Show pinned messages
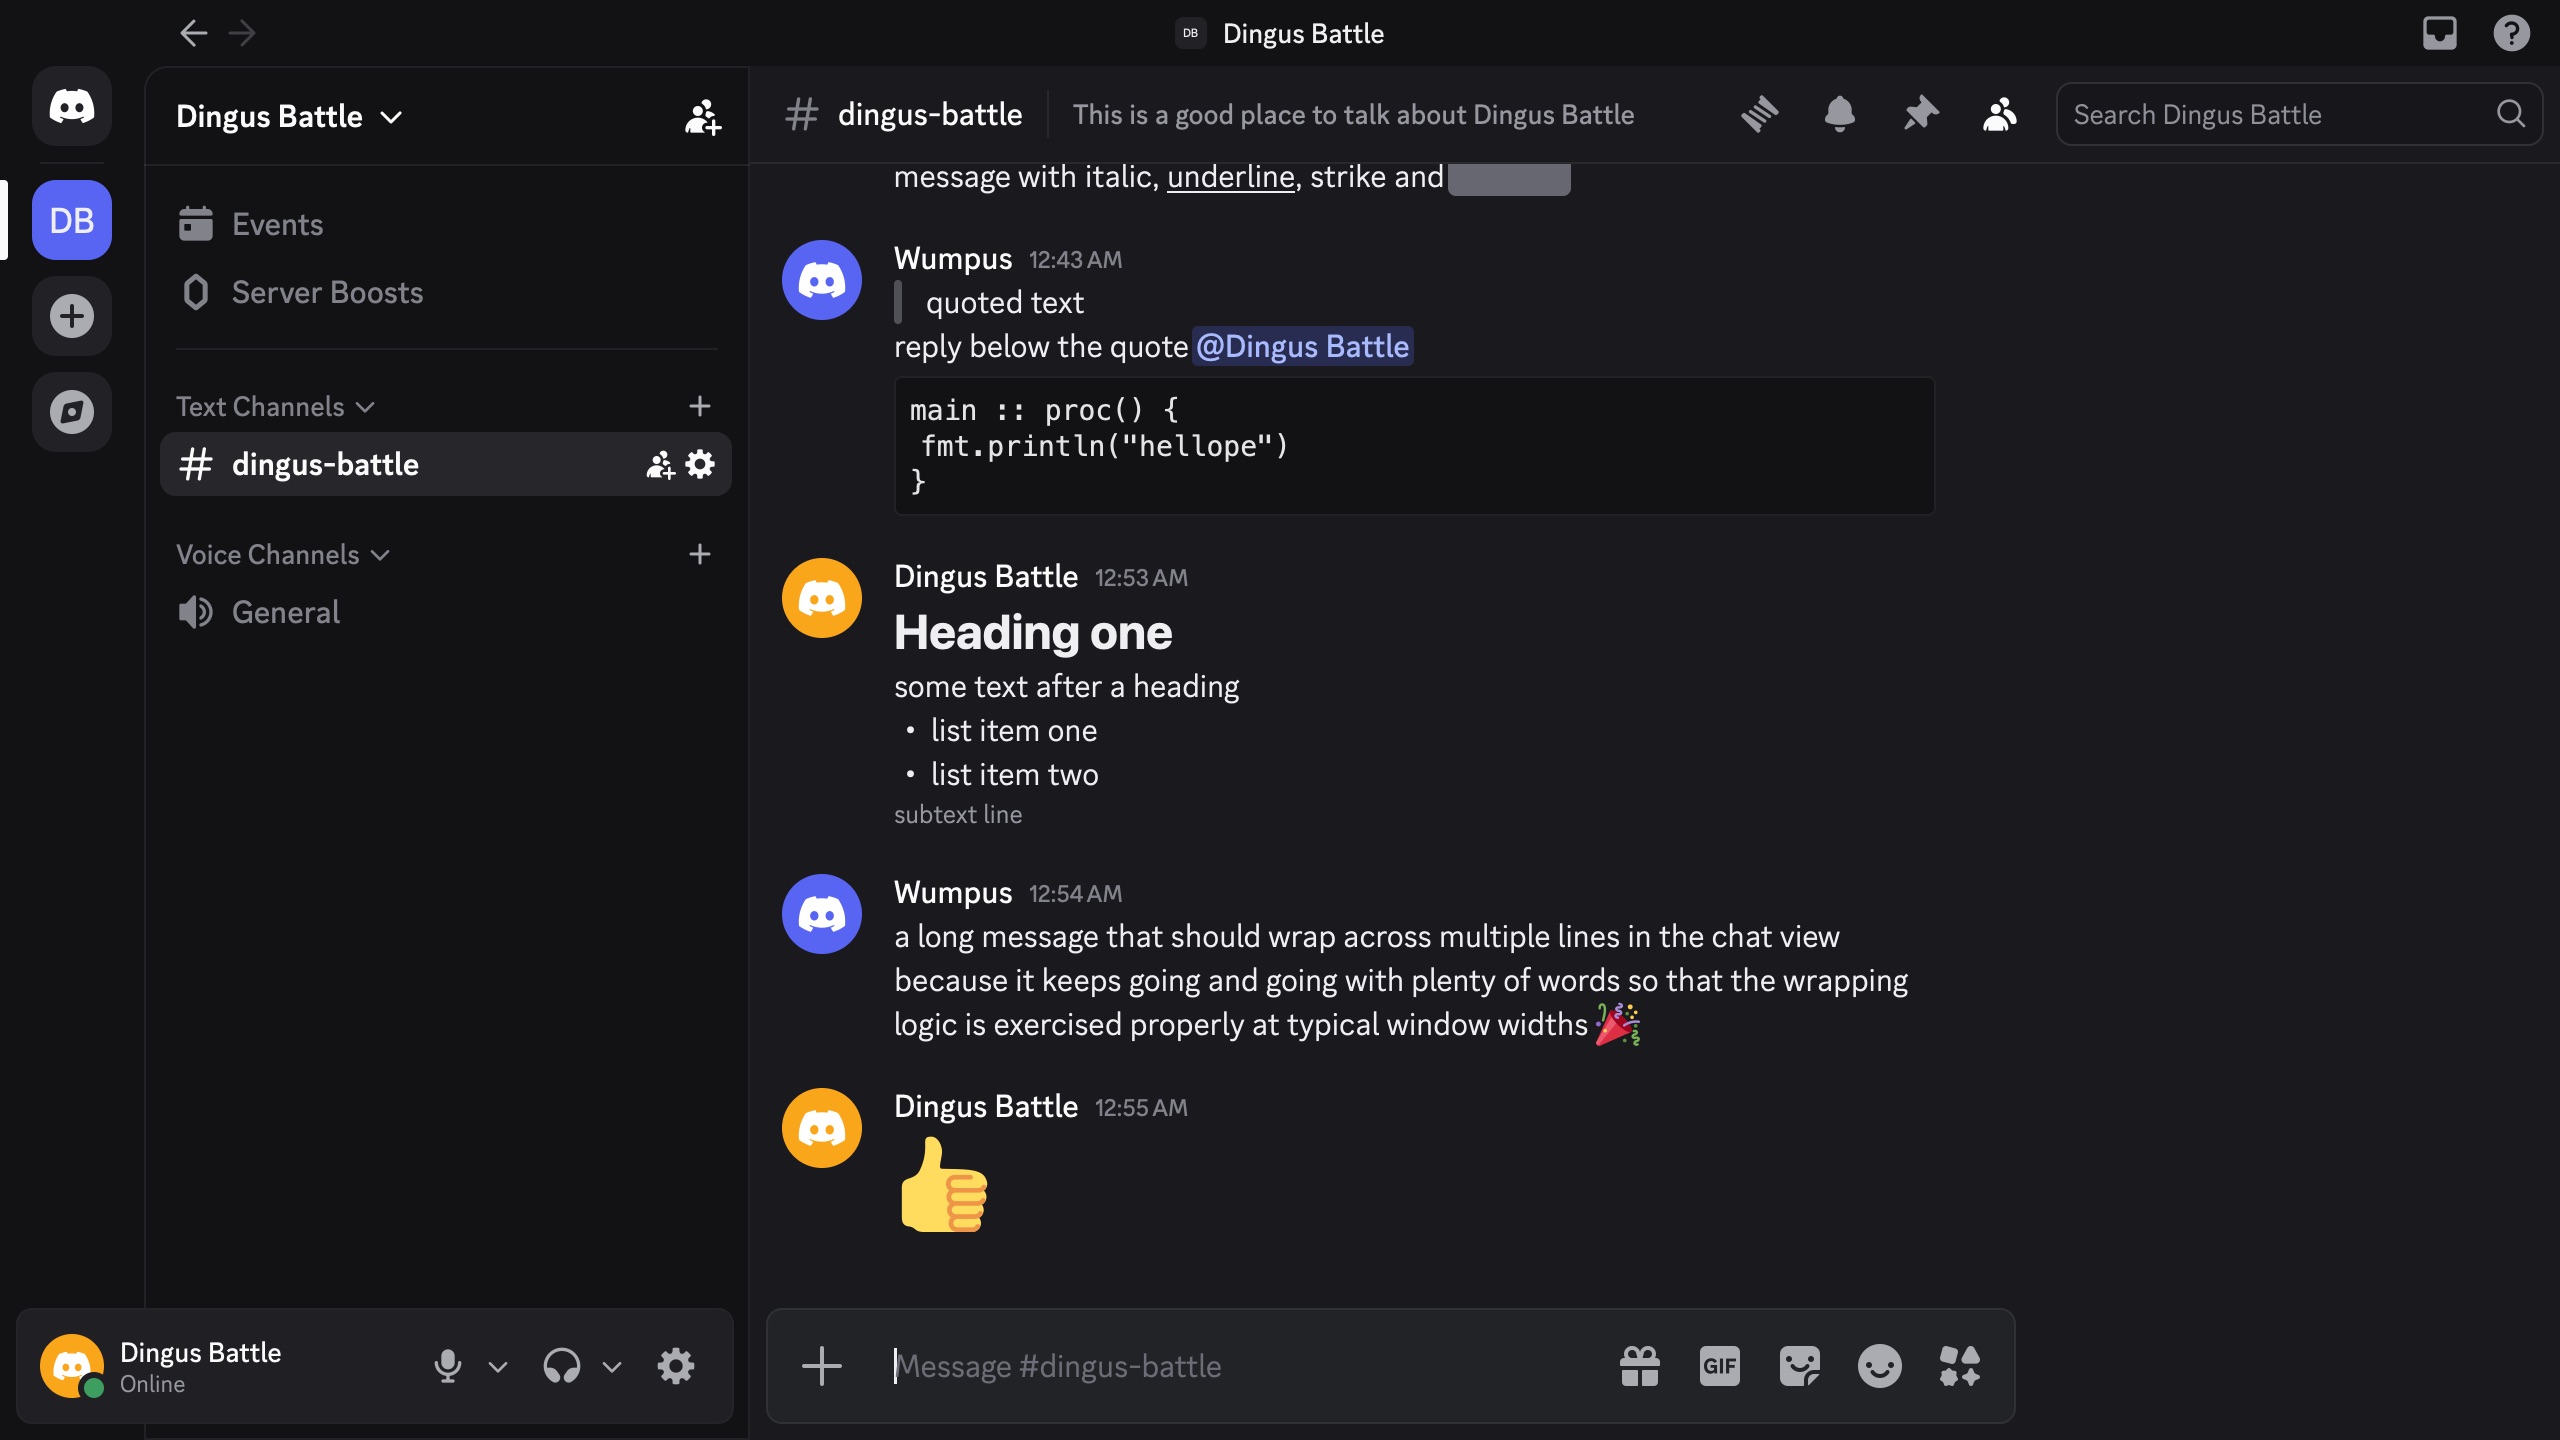 pyautogui.click(x=1920, y=114)
